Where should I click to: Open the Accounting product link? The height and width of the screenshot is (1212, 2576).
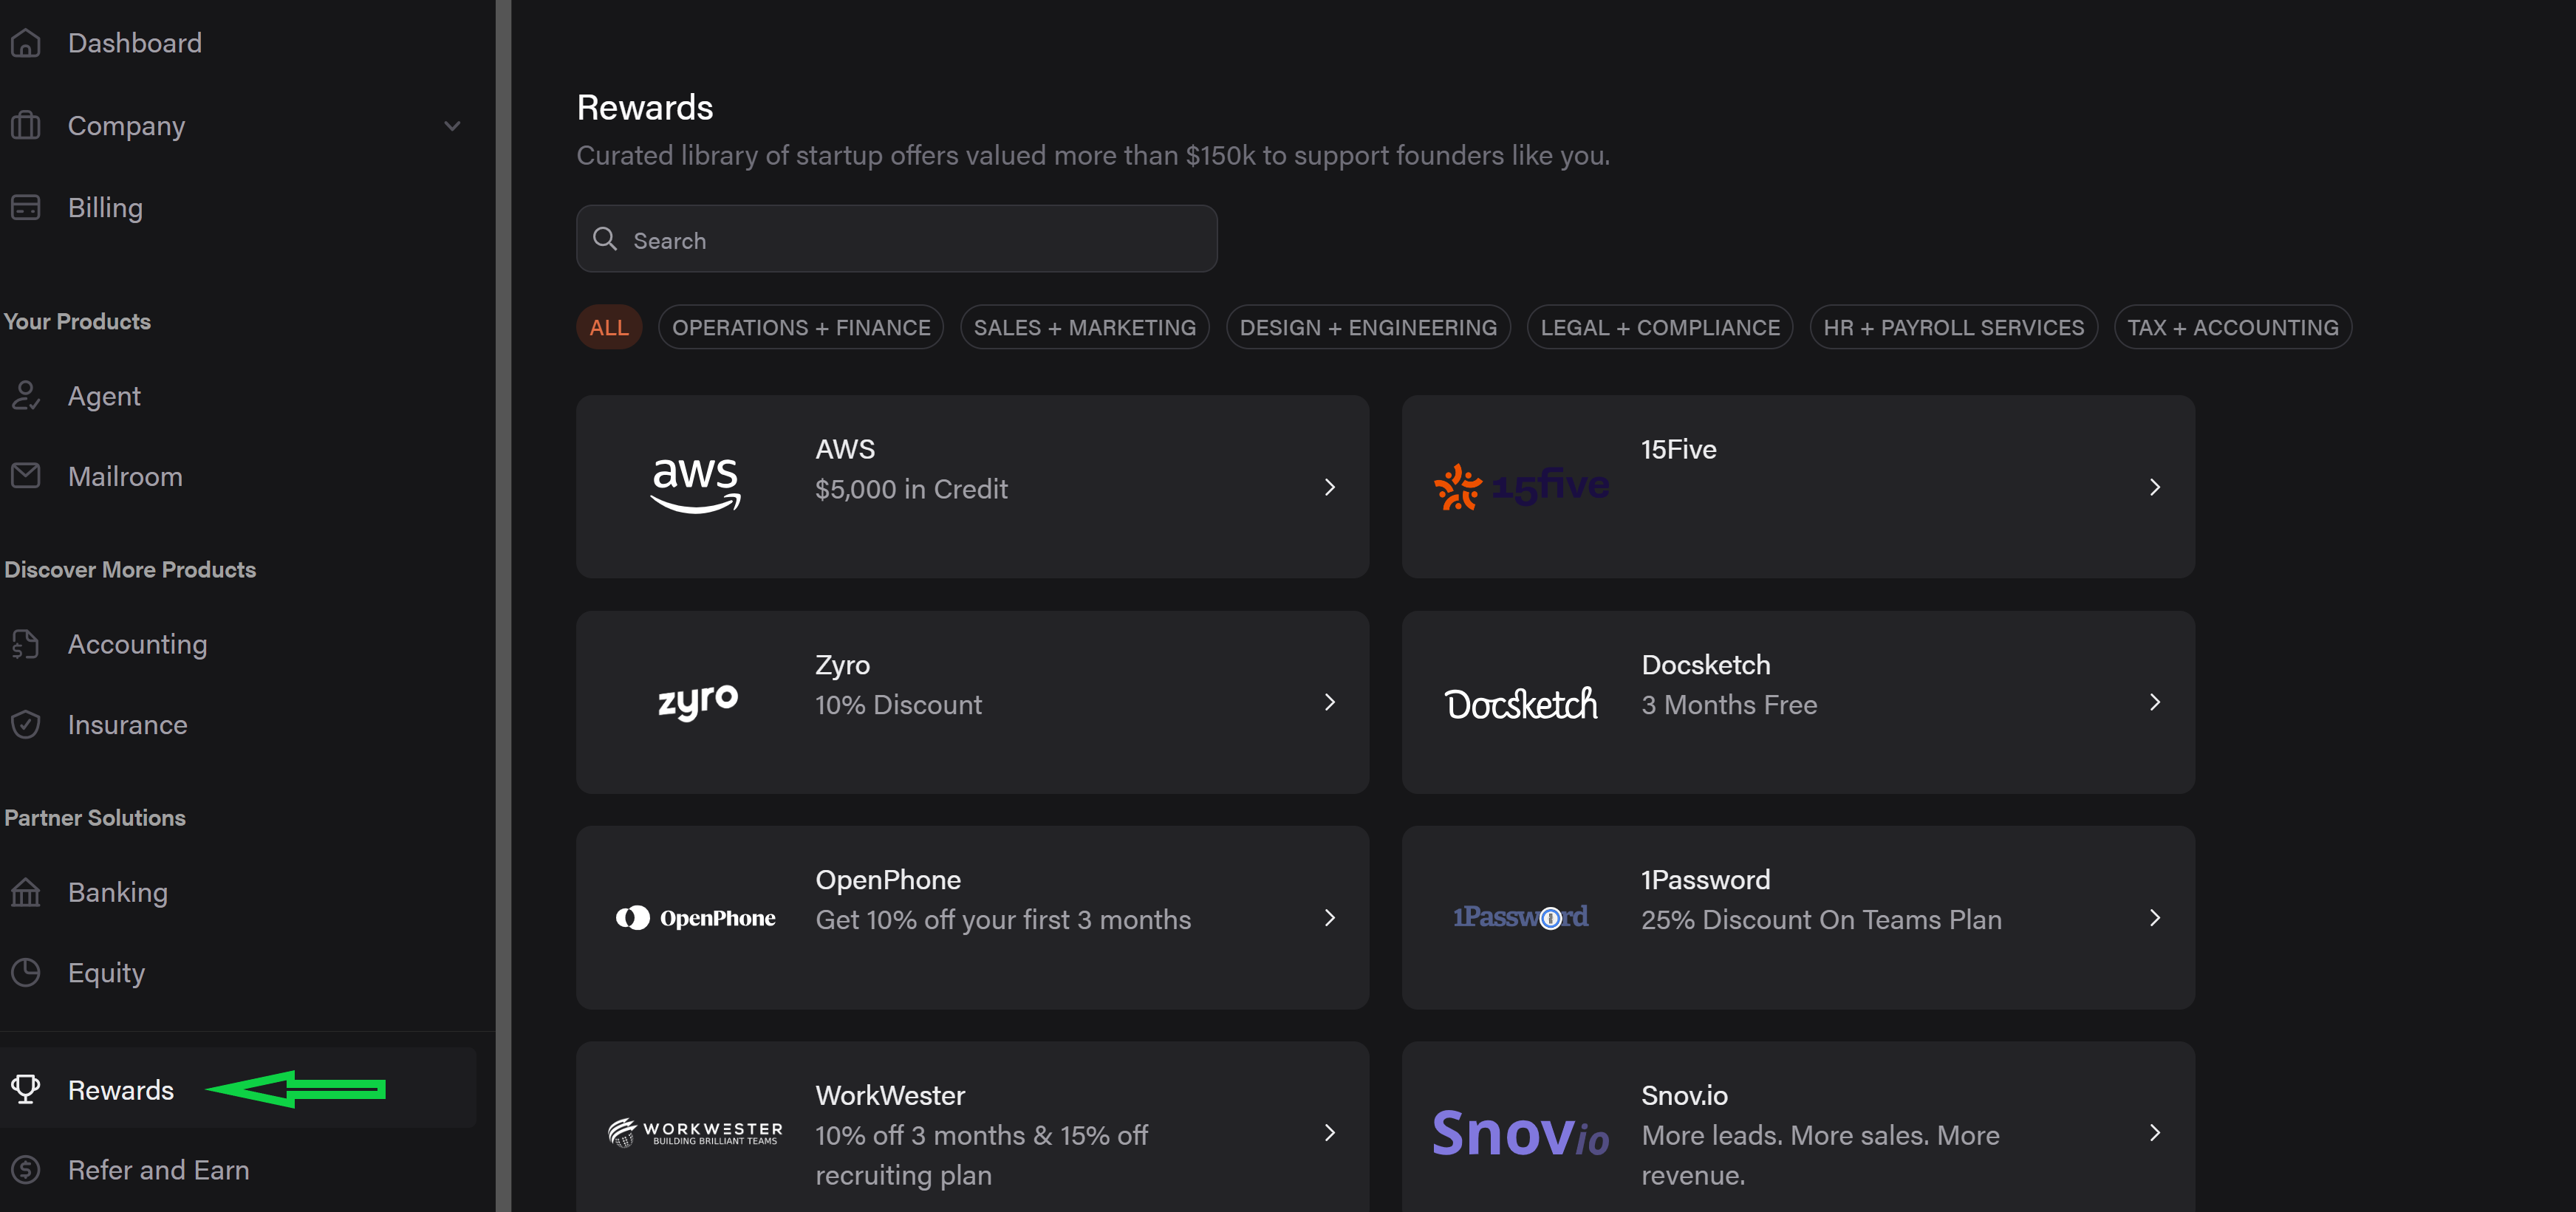point(137,644)
